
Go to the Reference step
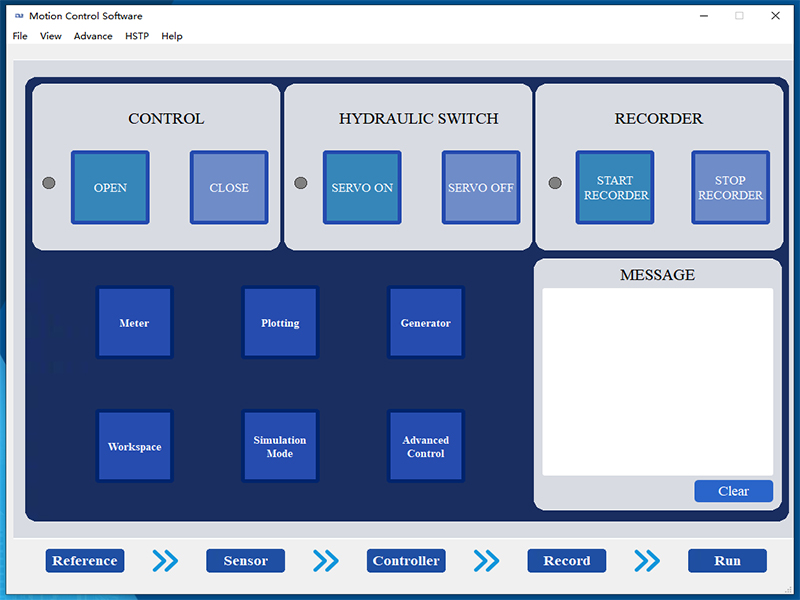pyautogui.click(x=85, y=561)
